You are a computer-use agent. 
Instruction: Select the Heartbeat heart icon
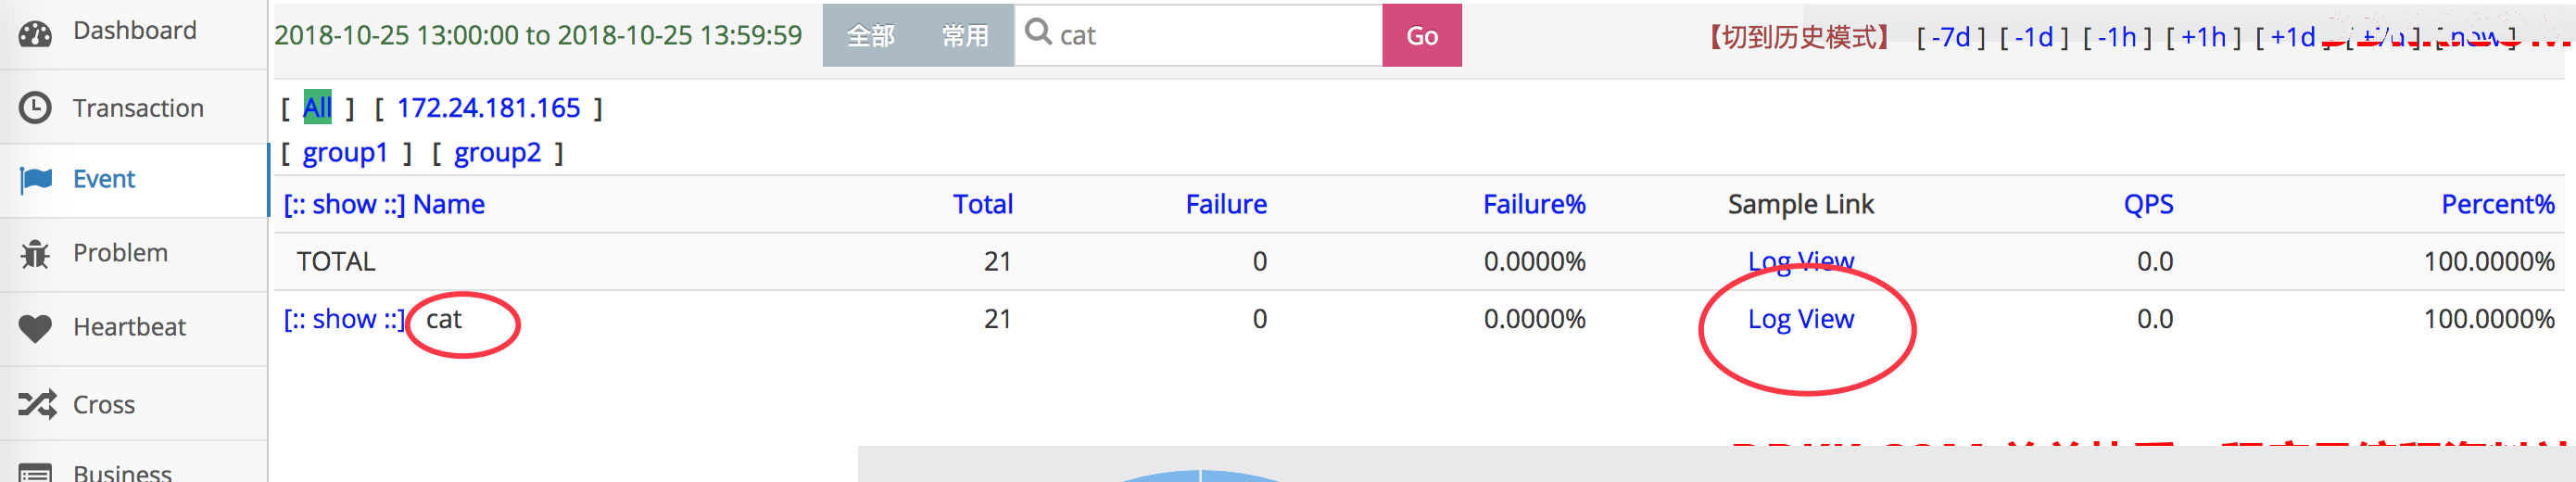[35, 328]
